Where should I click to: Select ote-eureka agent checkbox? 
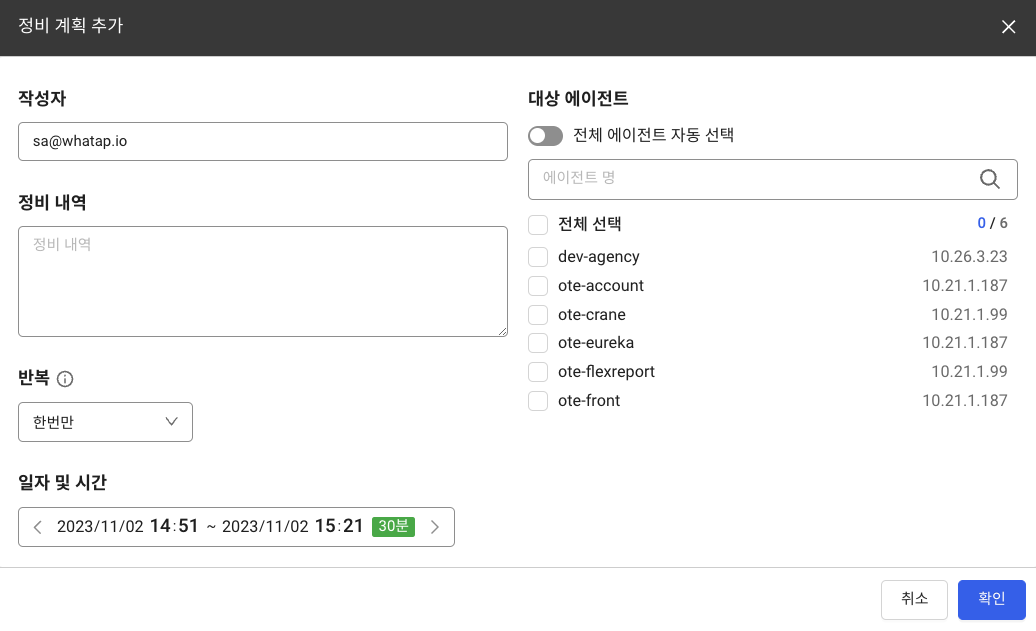(538, 343)
